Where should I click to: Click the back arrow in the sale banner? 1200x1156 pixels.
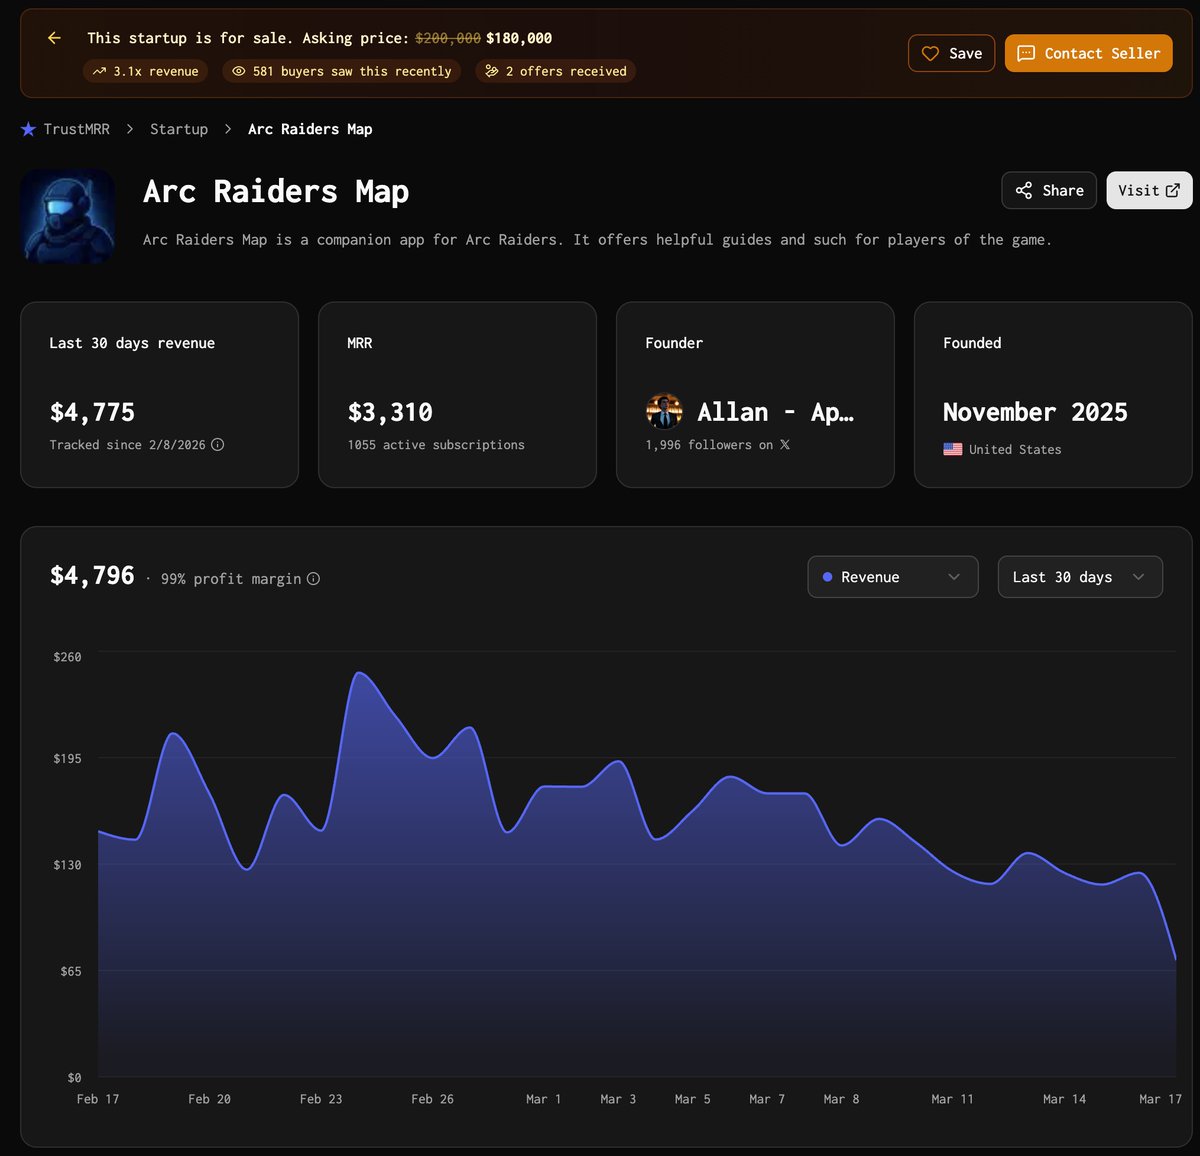click(x=53, y=38)
